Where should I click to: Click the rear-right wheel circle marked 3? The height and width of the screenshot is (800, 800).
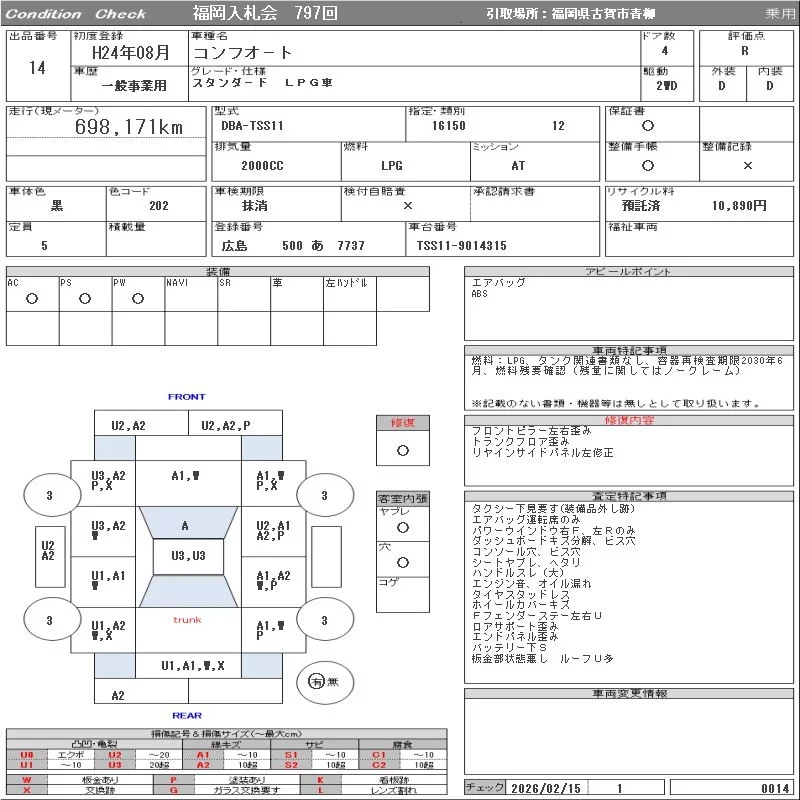click(x=323, y=620)
